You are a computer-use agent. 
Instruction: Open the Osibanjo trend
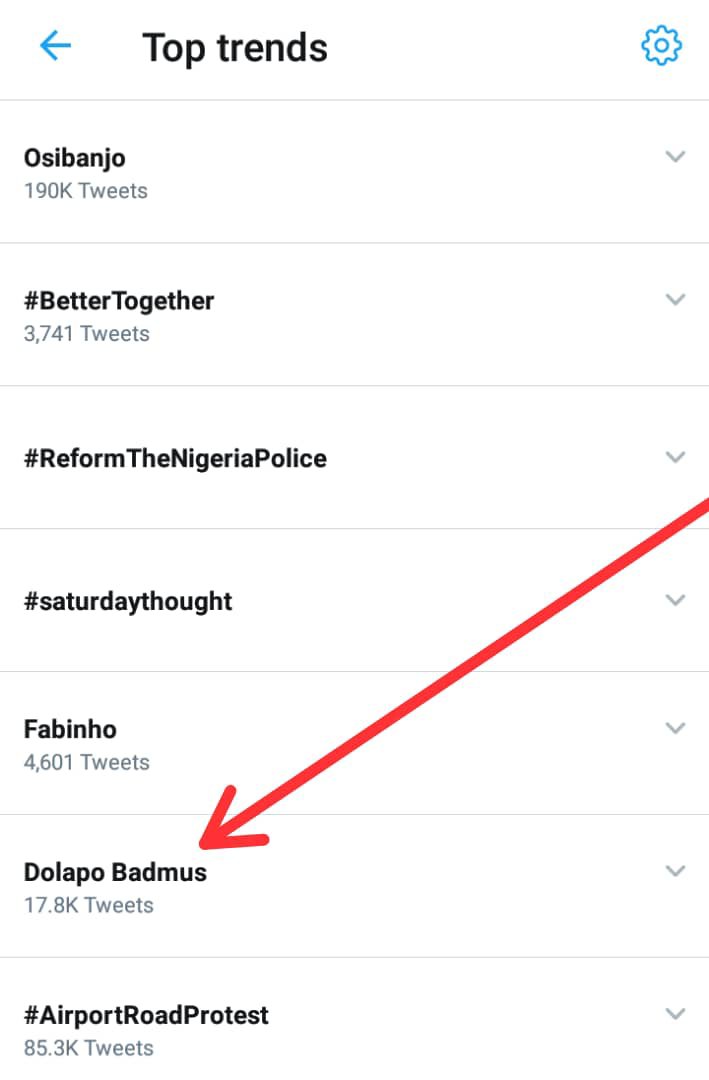click(75, 158)
